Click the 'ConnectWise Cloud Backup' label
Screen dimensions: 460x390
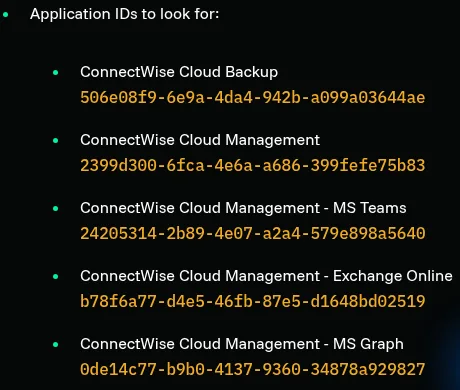[179, 72]
